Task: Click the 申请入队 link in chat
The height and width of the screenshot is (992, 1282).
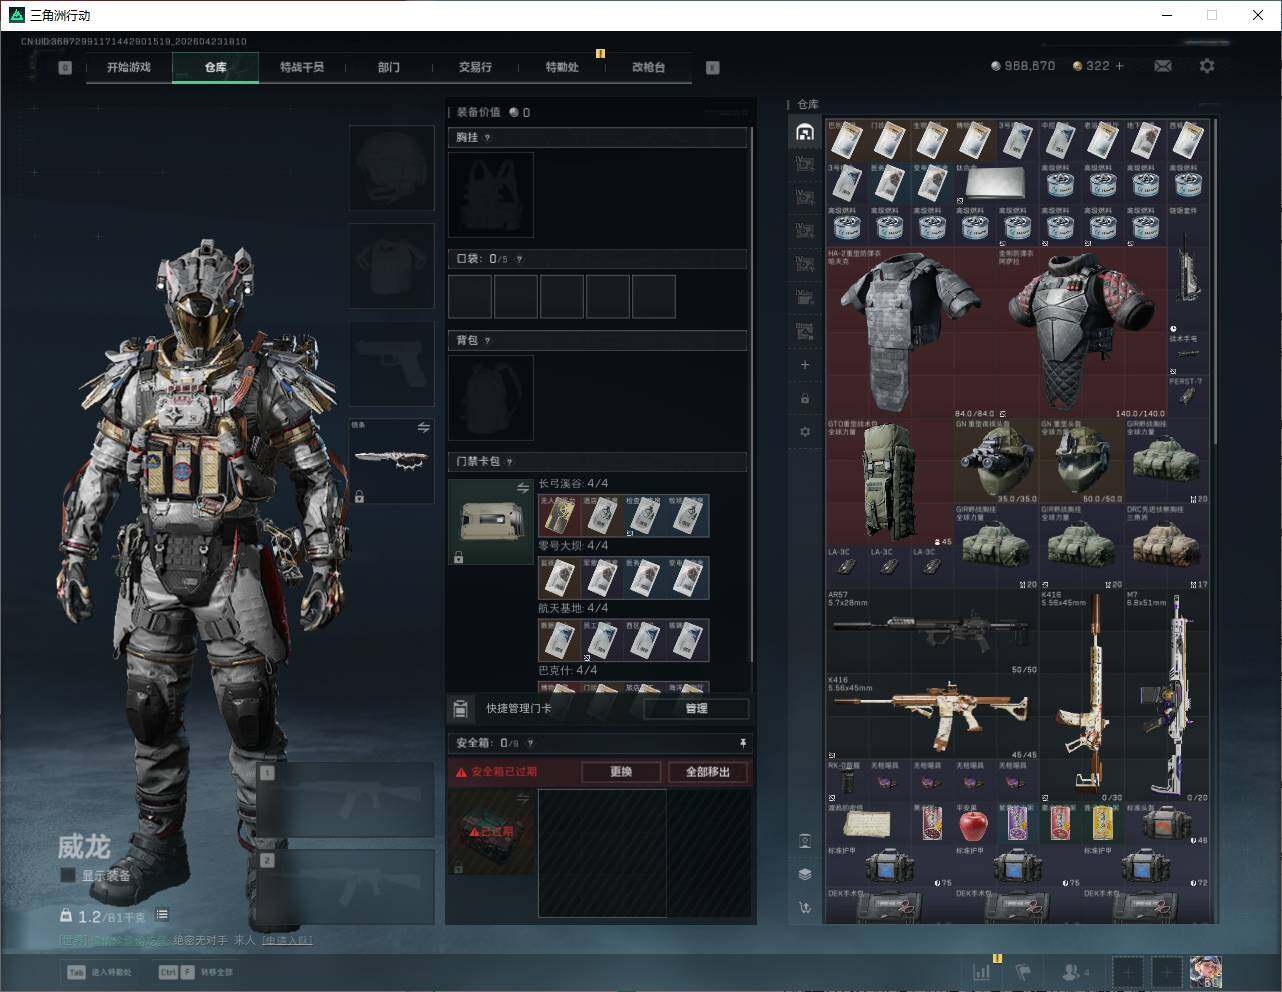Action: [x=287, y=941]
